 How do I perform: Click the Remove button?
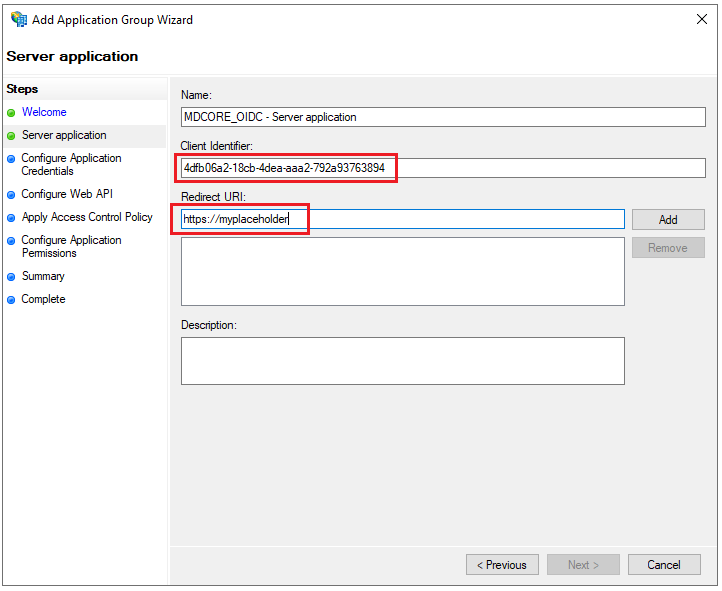tap(668, 248)
